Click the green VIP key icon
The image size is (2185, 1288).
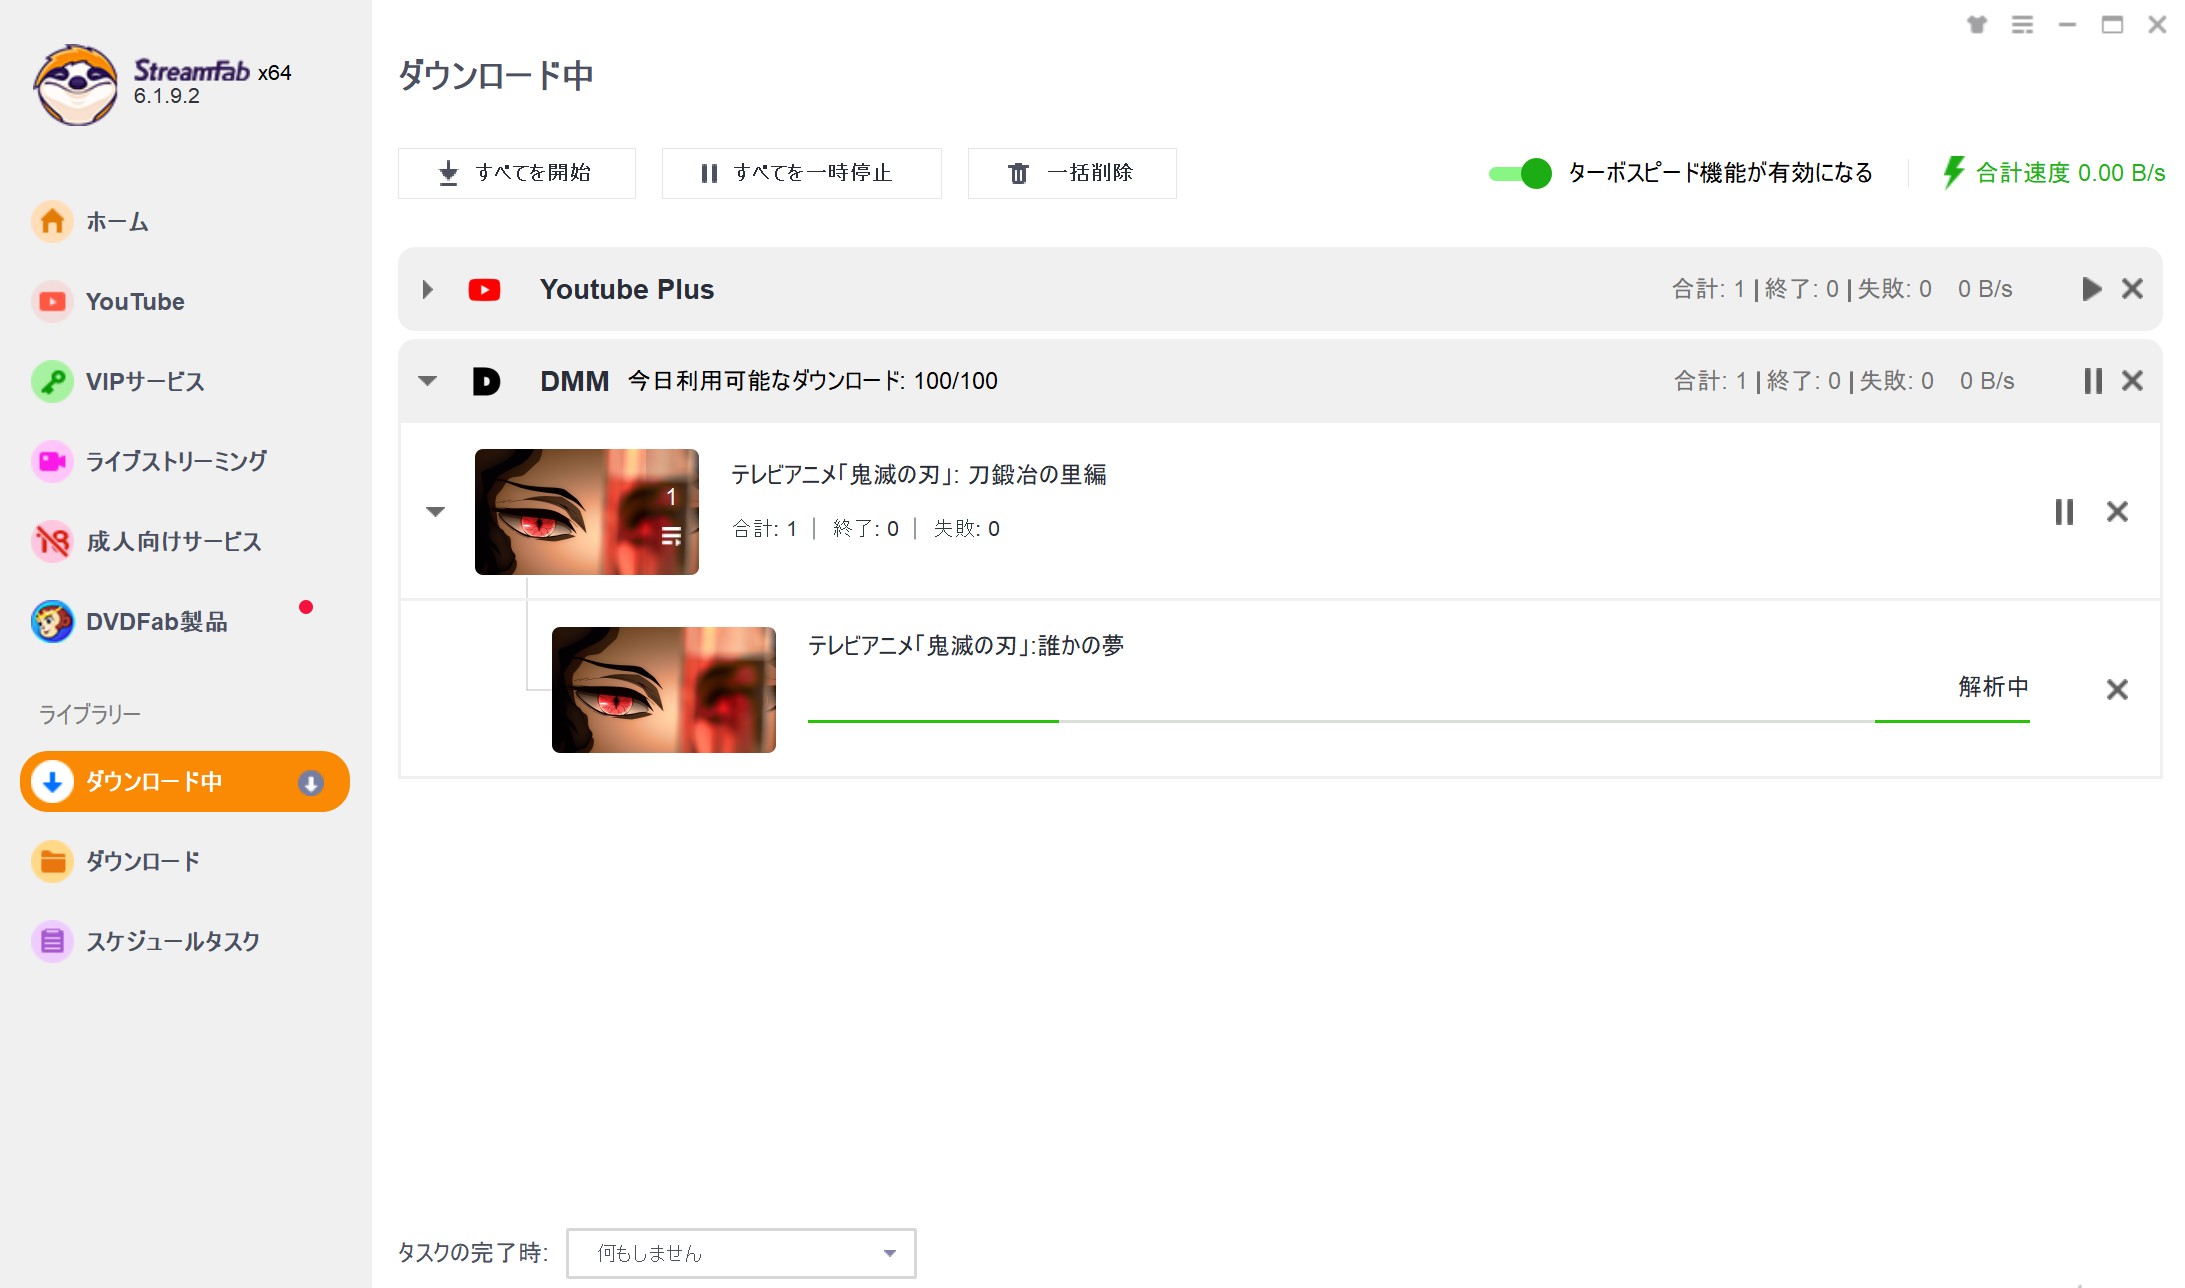click(52, 381)
